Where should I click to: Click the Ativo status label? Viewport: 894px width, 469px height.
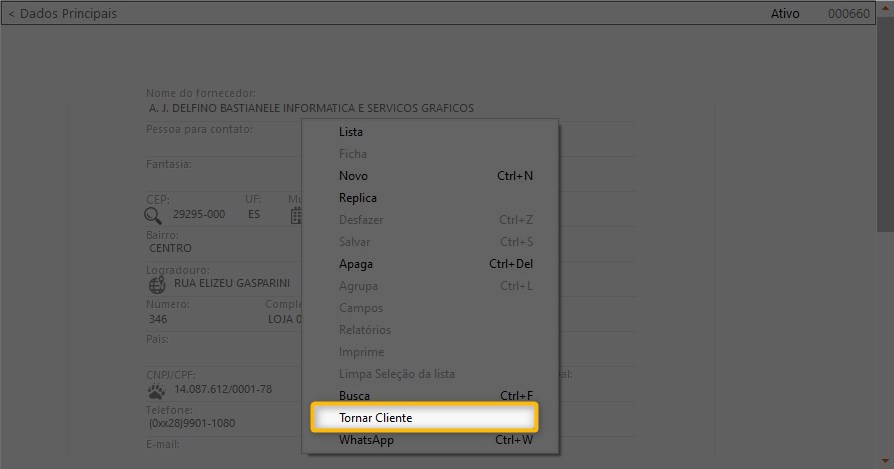pos(785,14)
